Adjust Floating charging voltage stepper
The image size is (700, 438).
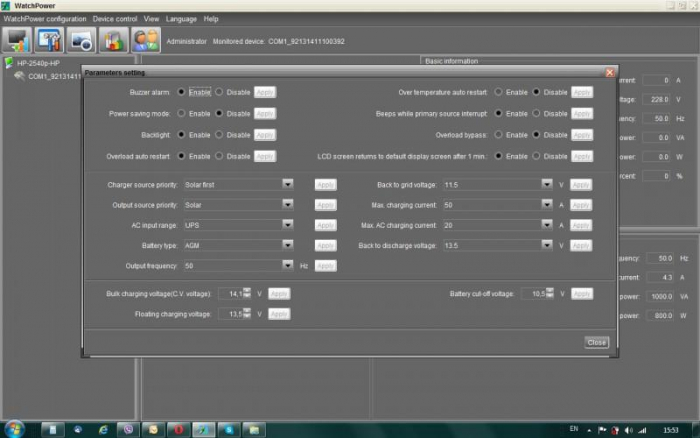[247, 313]
